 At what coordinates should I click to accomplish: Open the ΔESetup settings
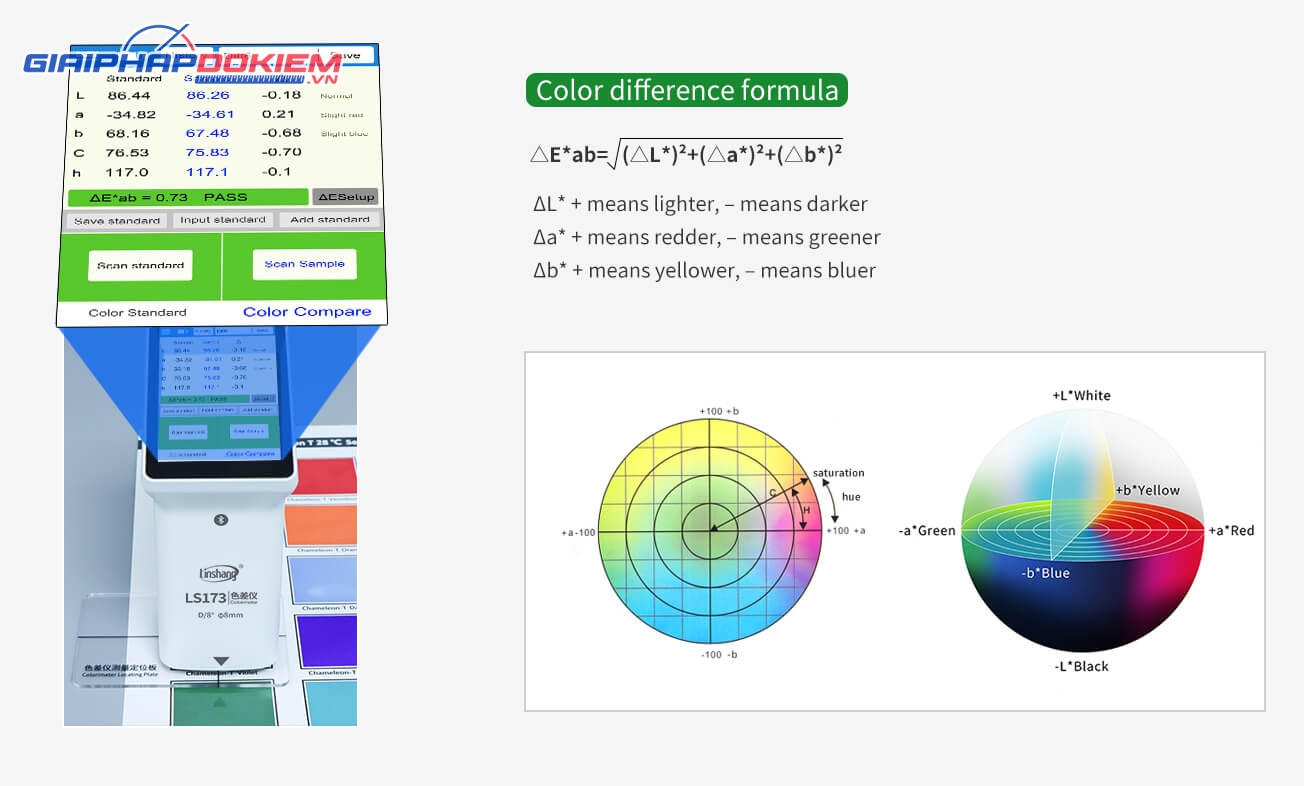[x=345, y=197]
